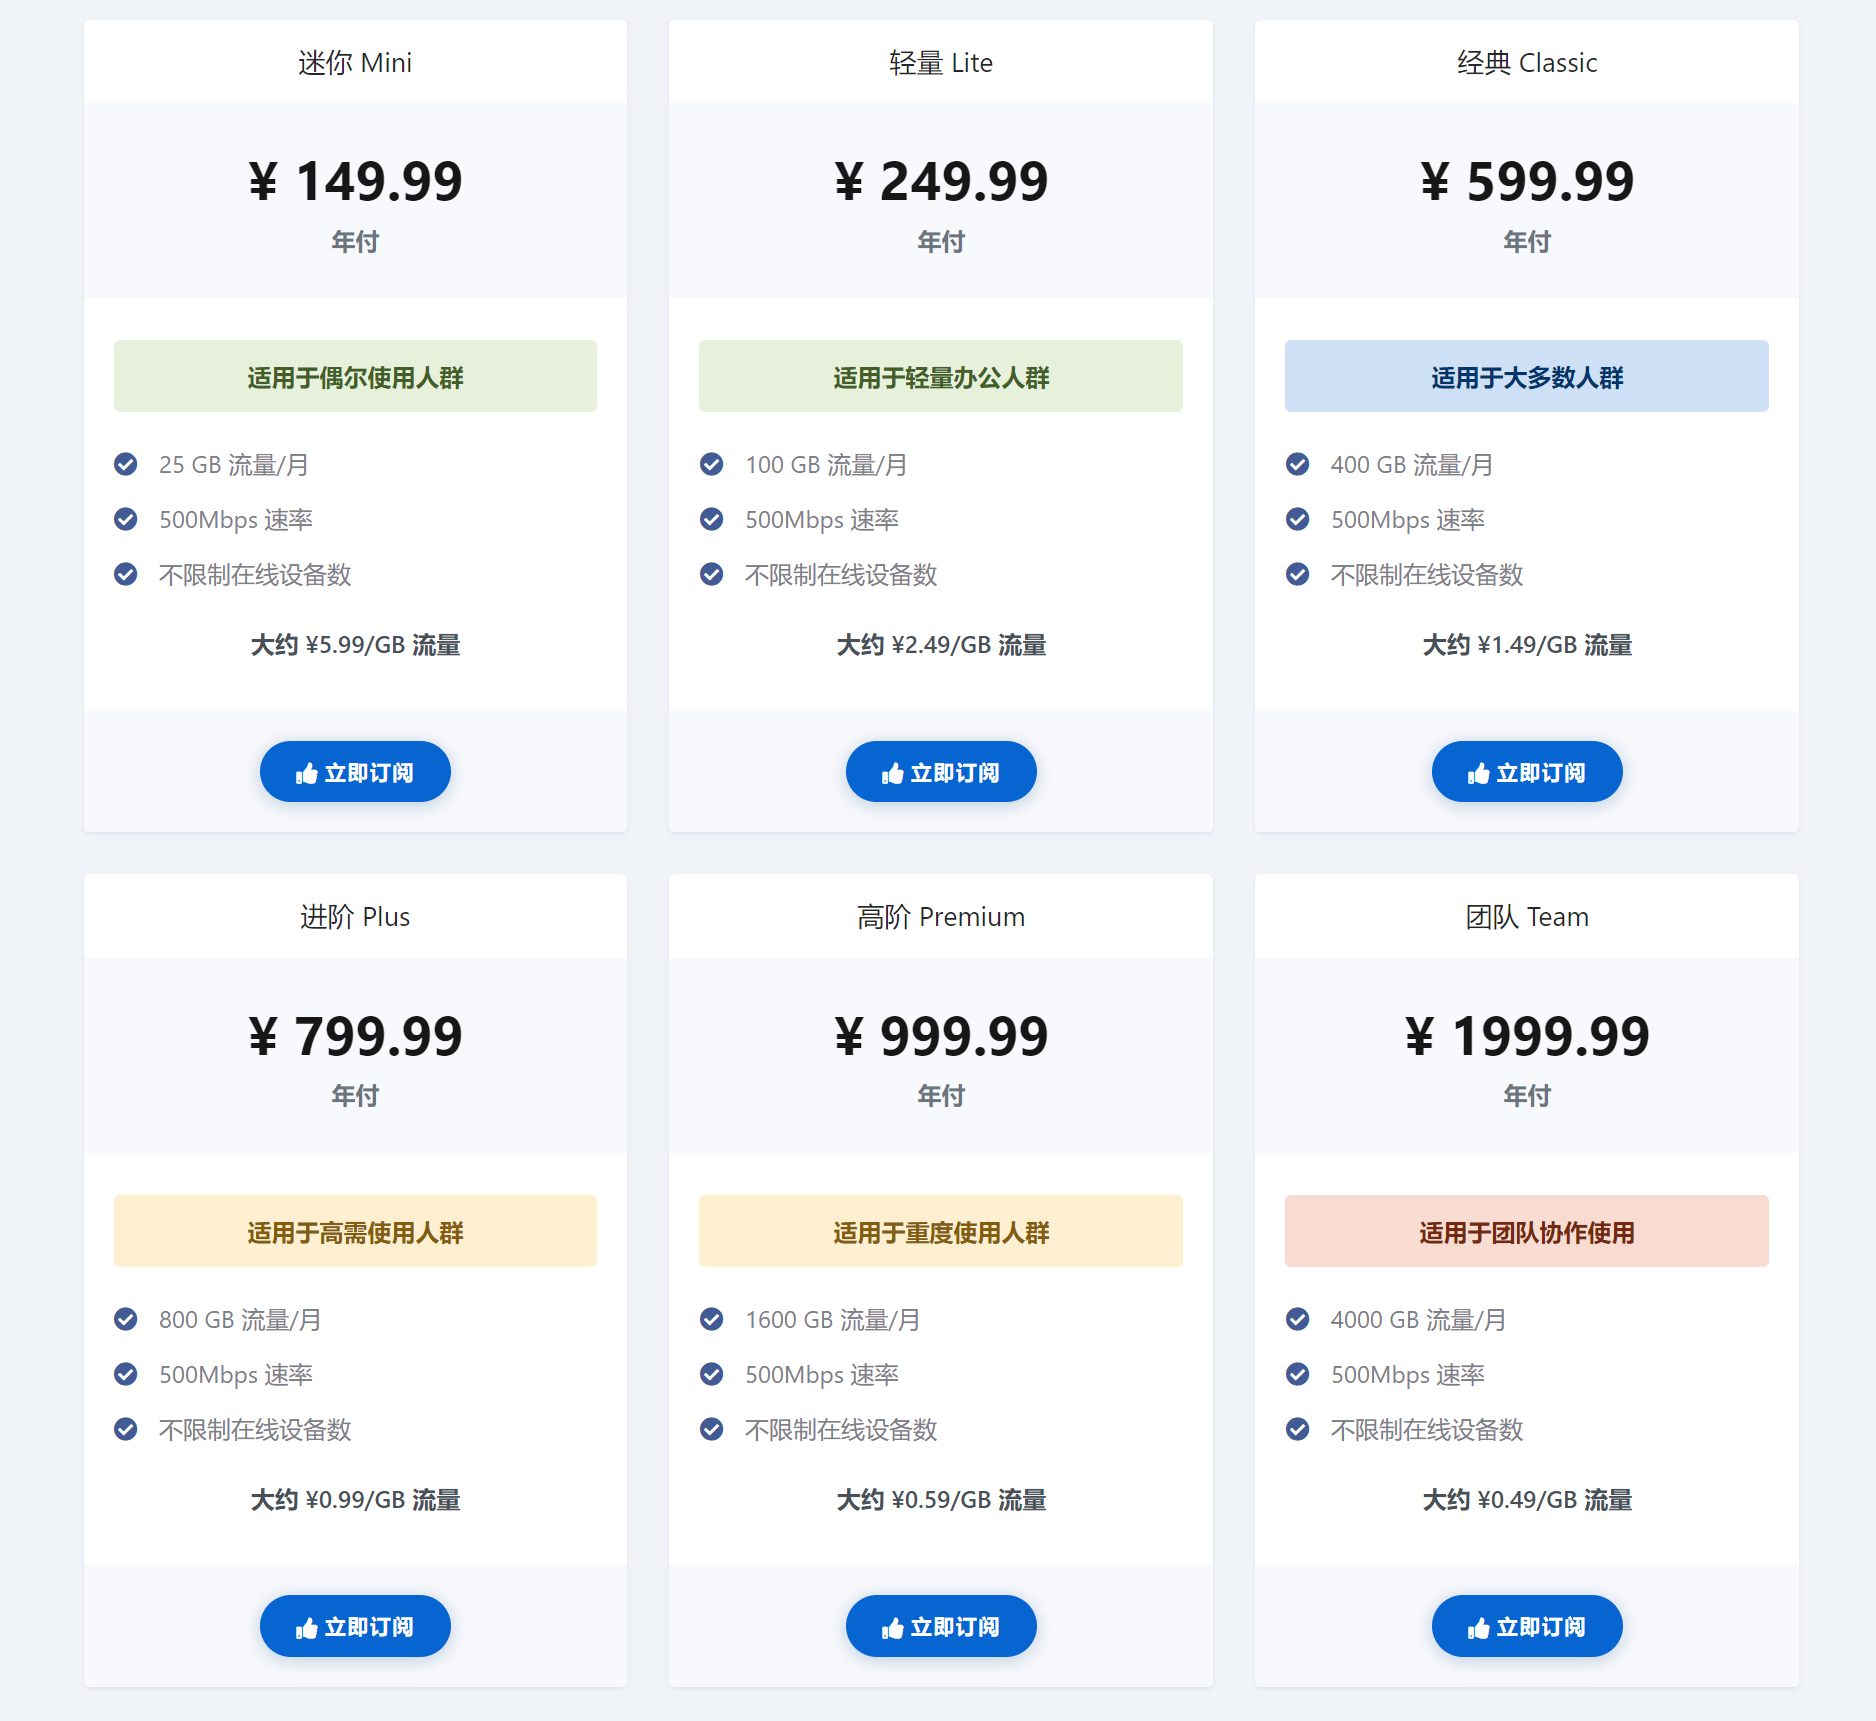Subscribe to the 迷你 Mini plan
Image resolution: width=1876 pixels, height=1721 pixels.
coord(355,771)
